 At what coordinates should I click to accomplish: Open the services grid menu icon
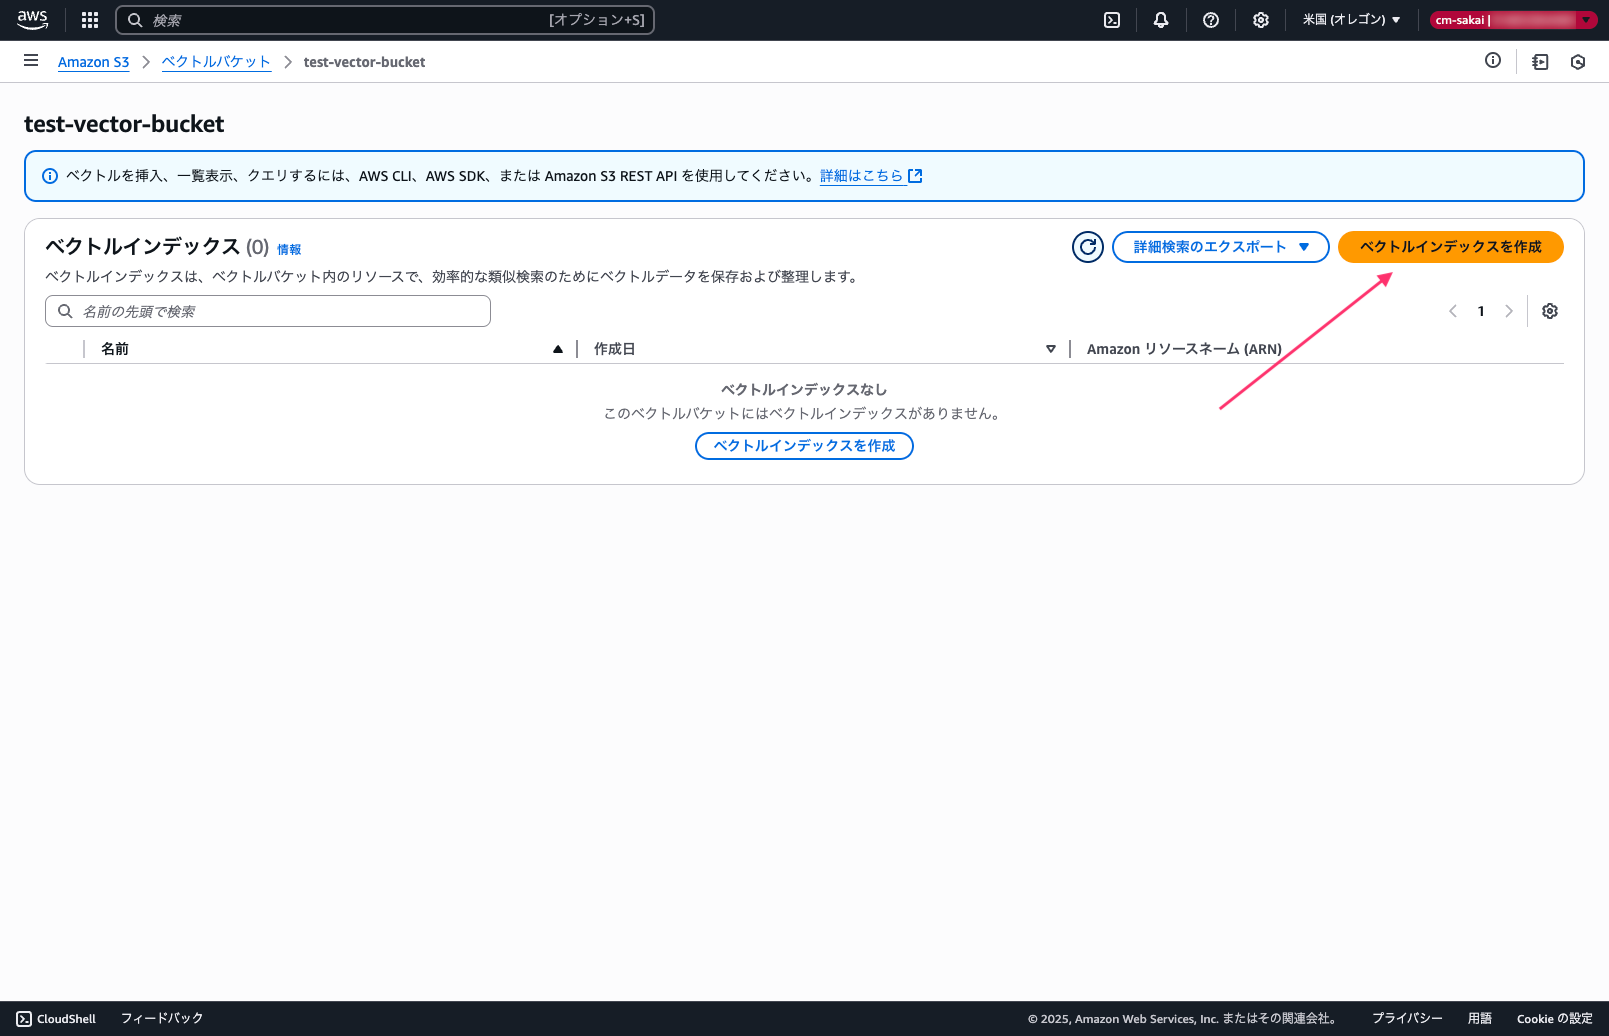[90, 20]
